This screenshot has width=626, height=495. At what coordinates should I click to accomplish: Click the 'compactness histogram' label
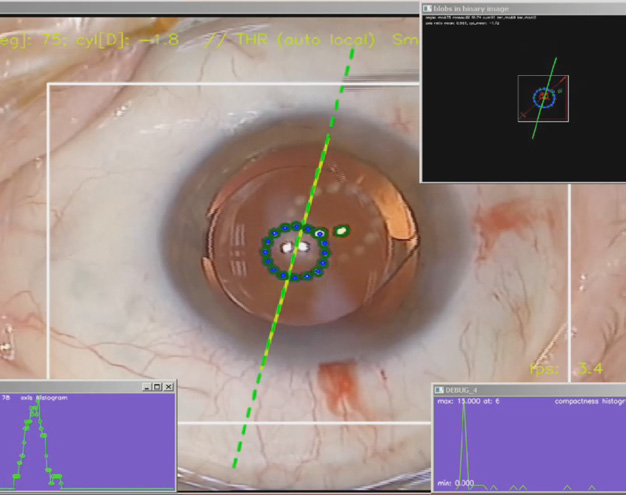(588, 402)
